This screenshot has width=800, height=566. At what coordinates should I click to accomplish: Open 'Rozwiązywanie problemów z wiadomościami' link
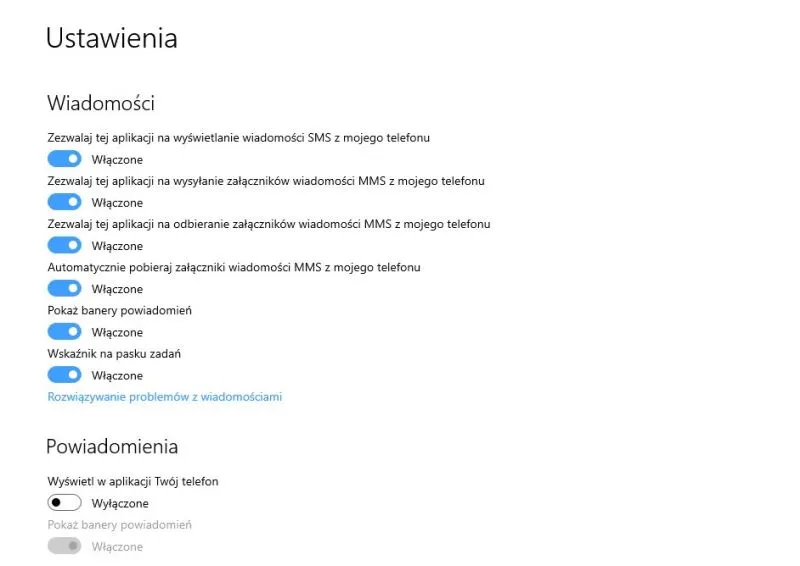165,397
